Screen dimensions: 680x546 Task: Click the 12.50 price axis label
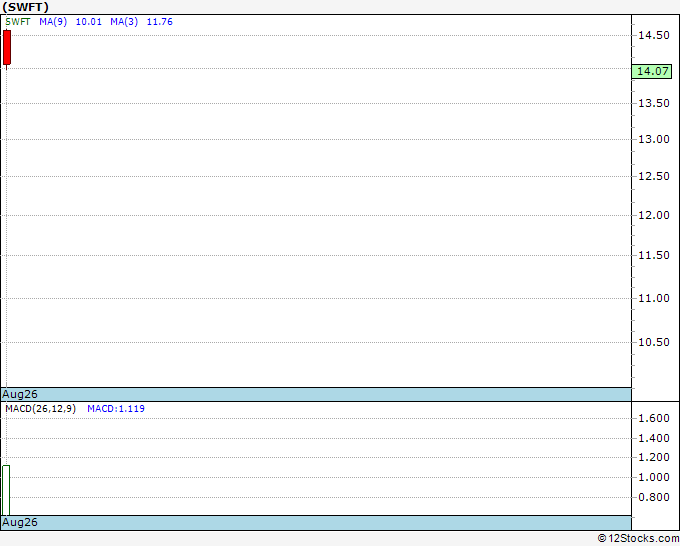tap(654, 176)
